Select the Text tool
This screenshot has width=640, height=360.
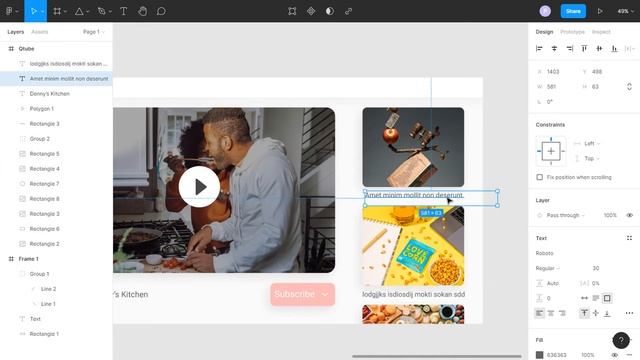(x=124, y=11)
